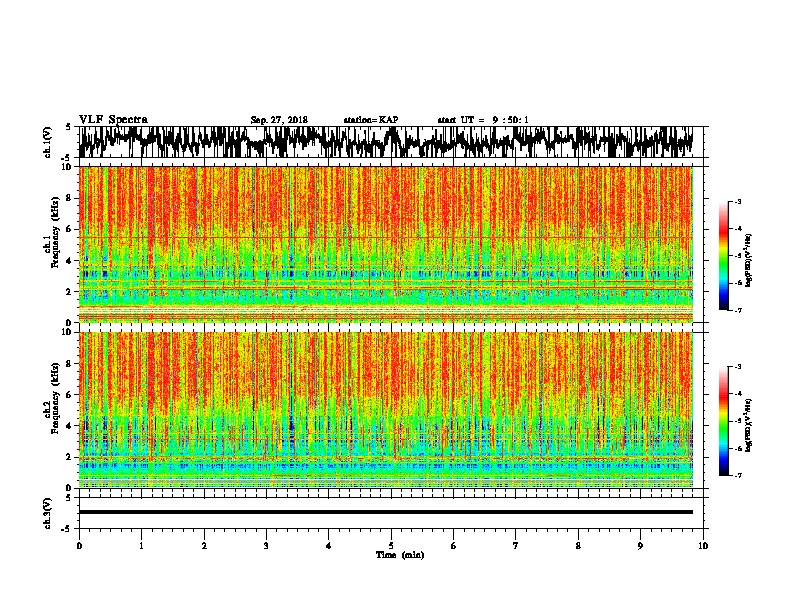792x612 pixels.
Task: Click the ch.2 "Frequency (kHz)" axis label
Action: [x=55, y=398]
